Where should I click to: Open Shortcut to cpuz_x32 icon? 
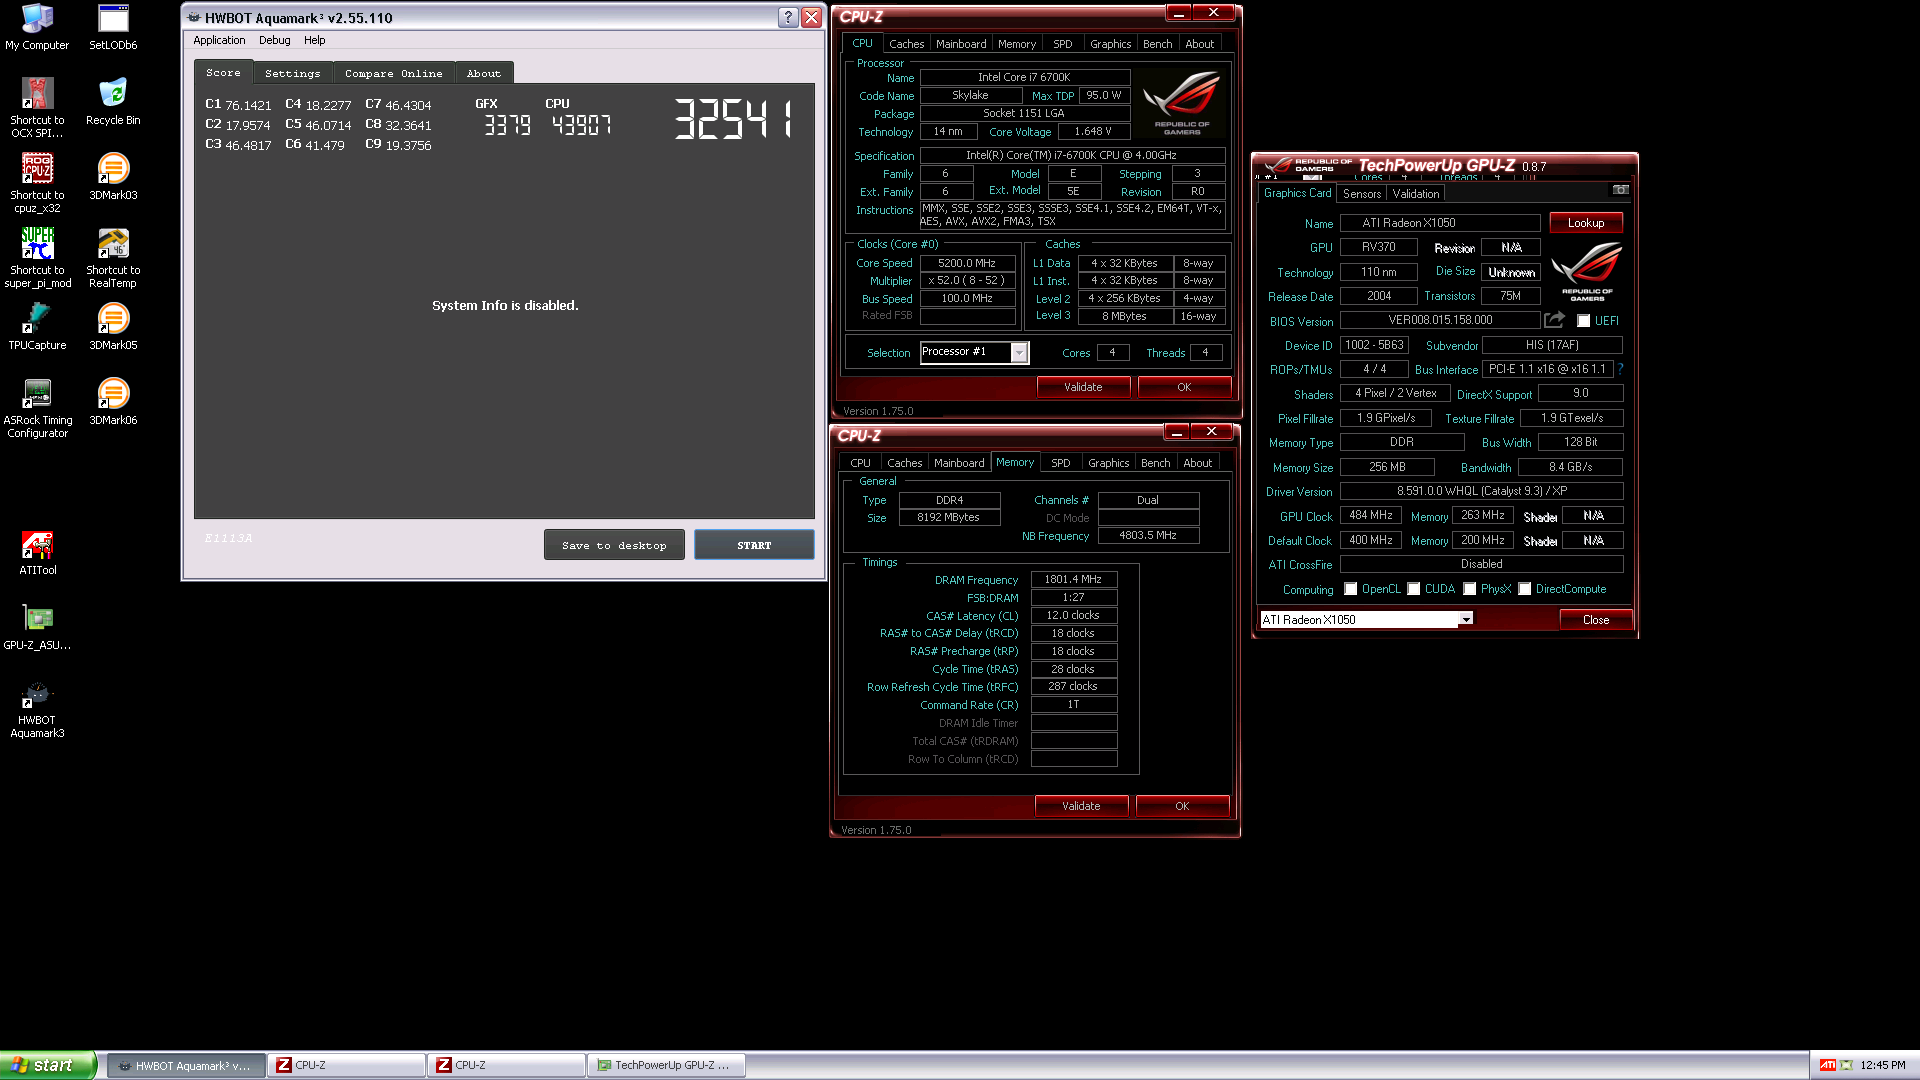coord(37,183)
